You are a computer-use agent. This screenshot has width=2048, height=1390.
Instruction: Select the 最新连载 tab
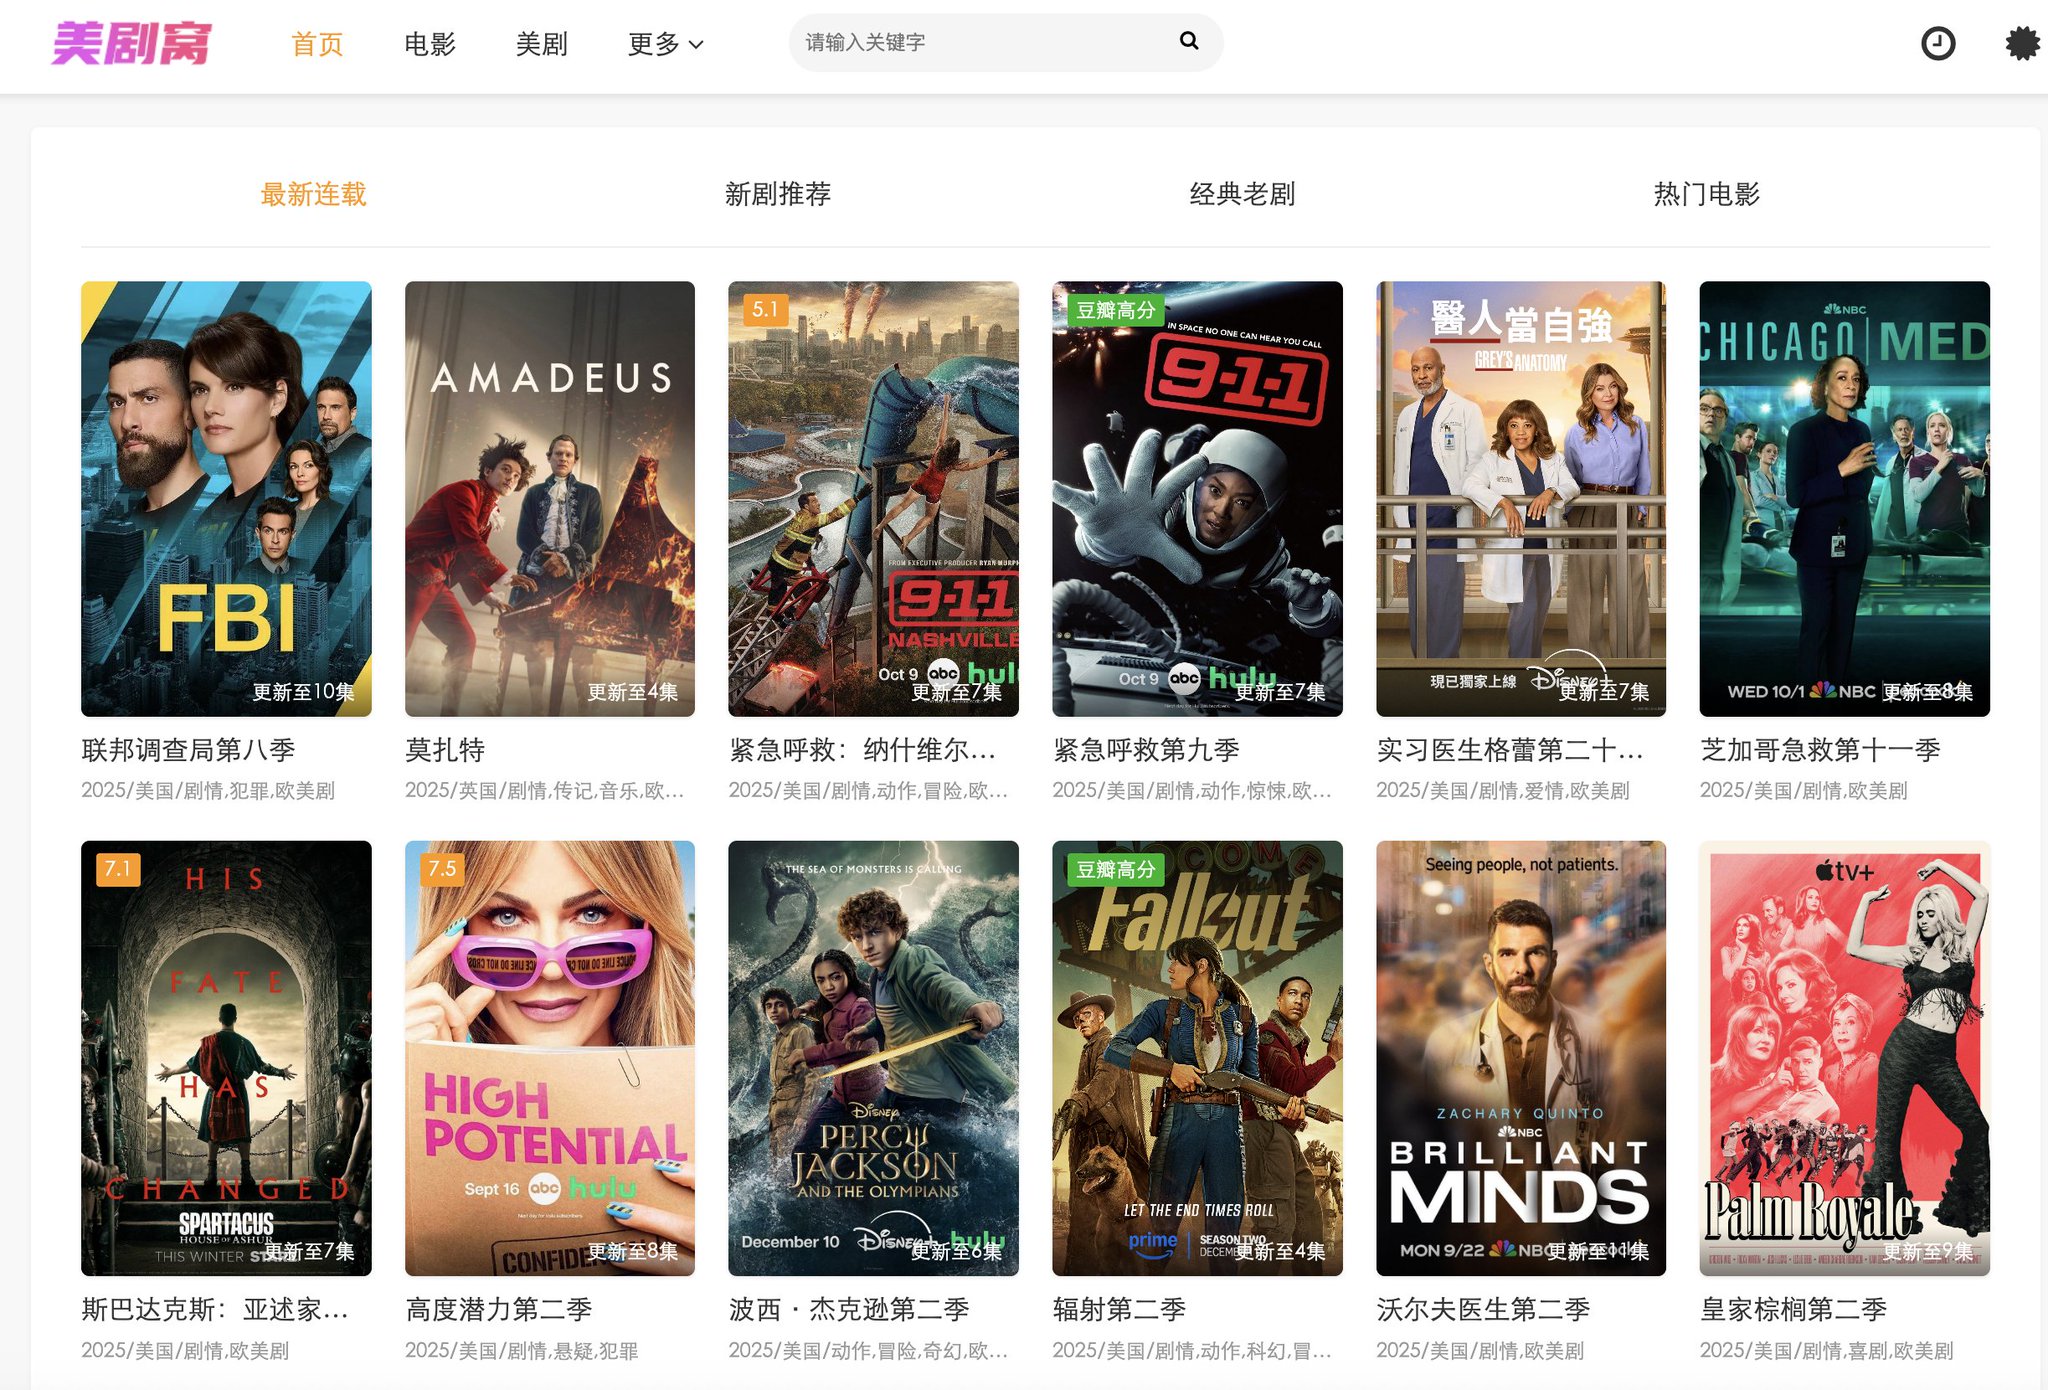pyautogui.click(x=313, y=194)
